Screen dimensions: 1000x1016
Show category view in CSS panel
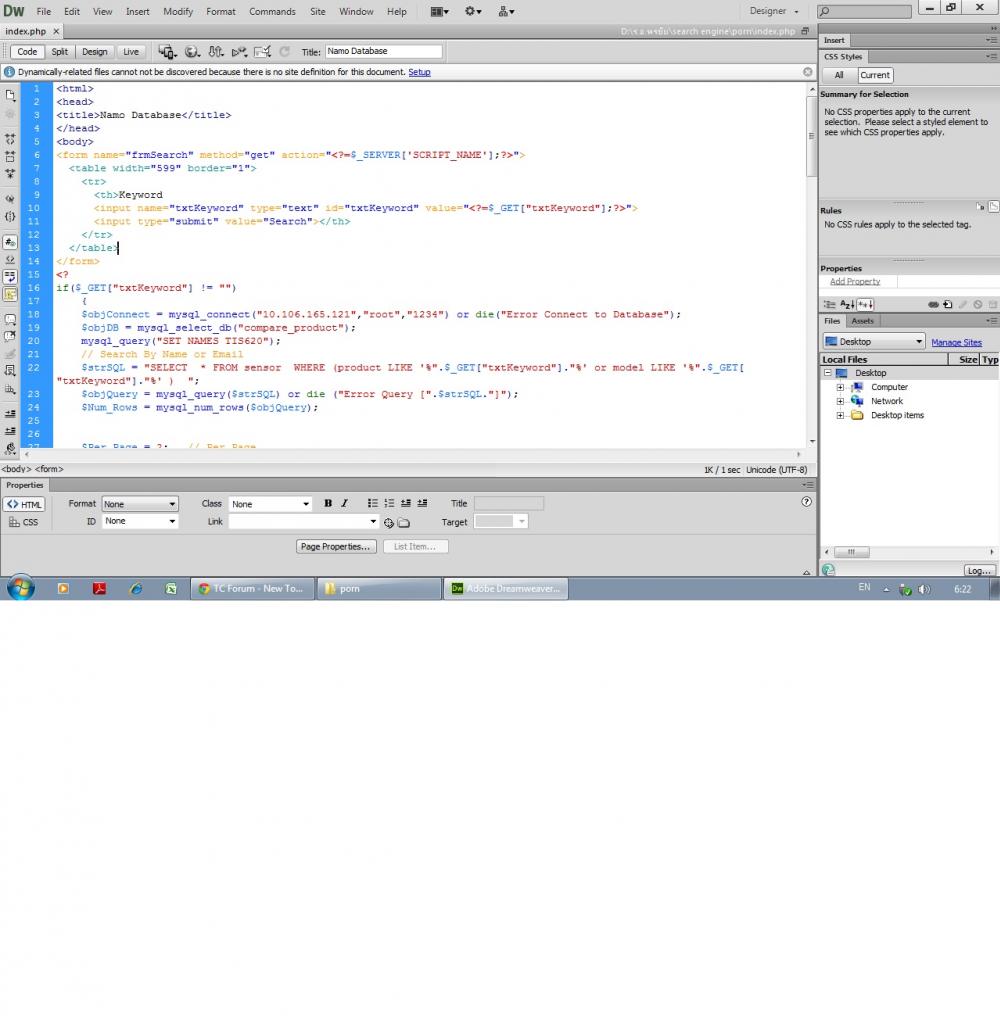(830, 304)
